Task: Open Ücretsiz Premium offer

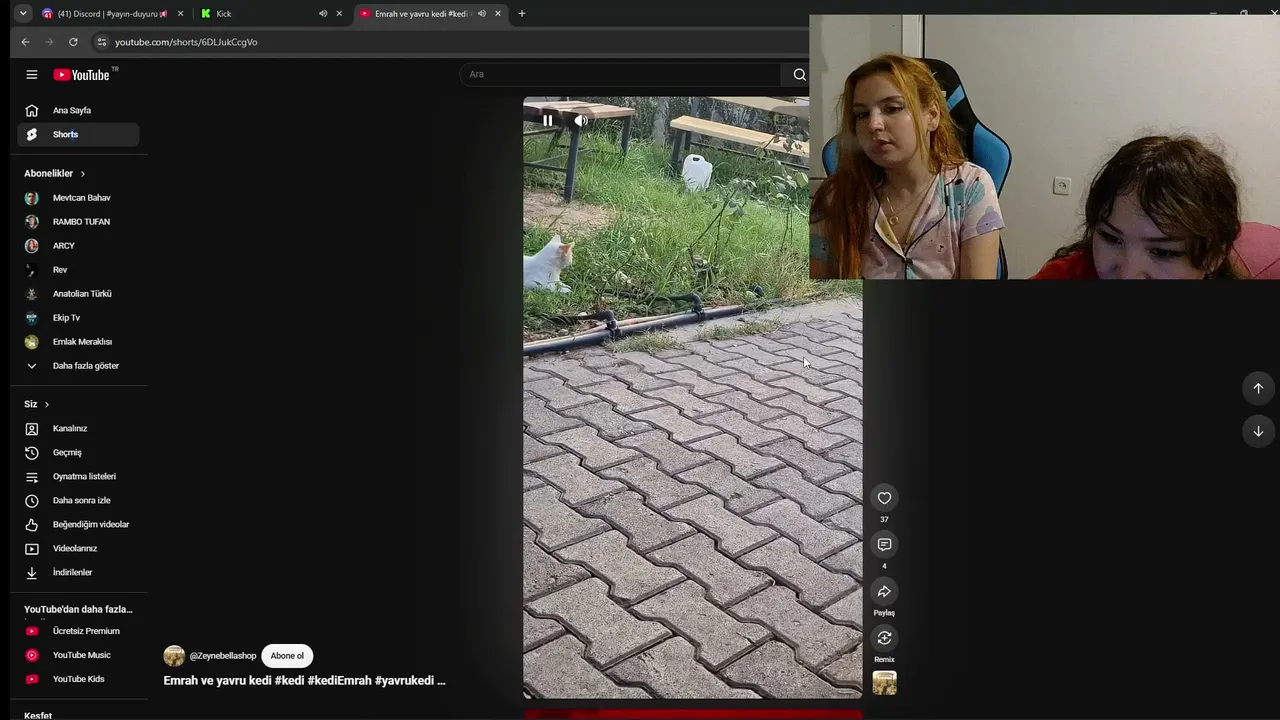Action: (x=79, y=631)
